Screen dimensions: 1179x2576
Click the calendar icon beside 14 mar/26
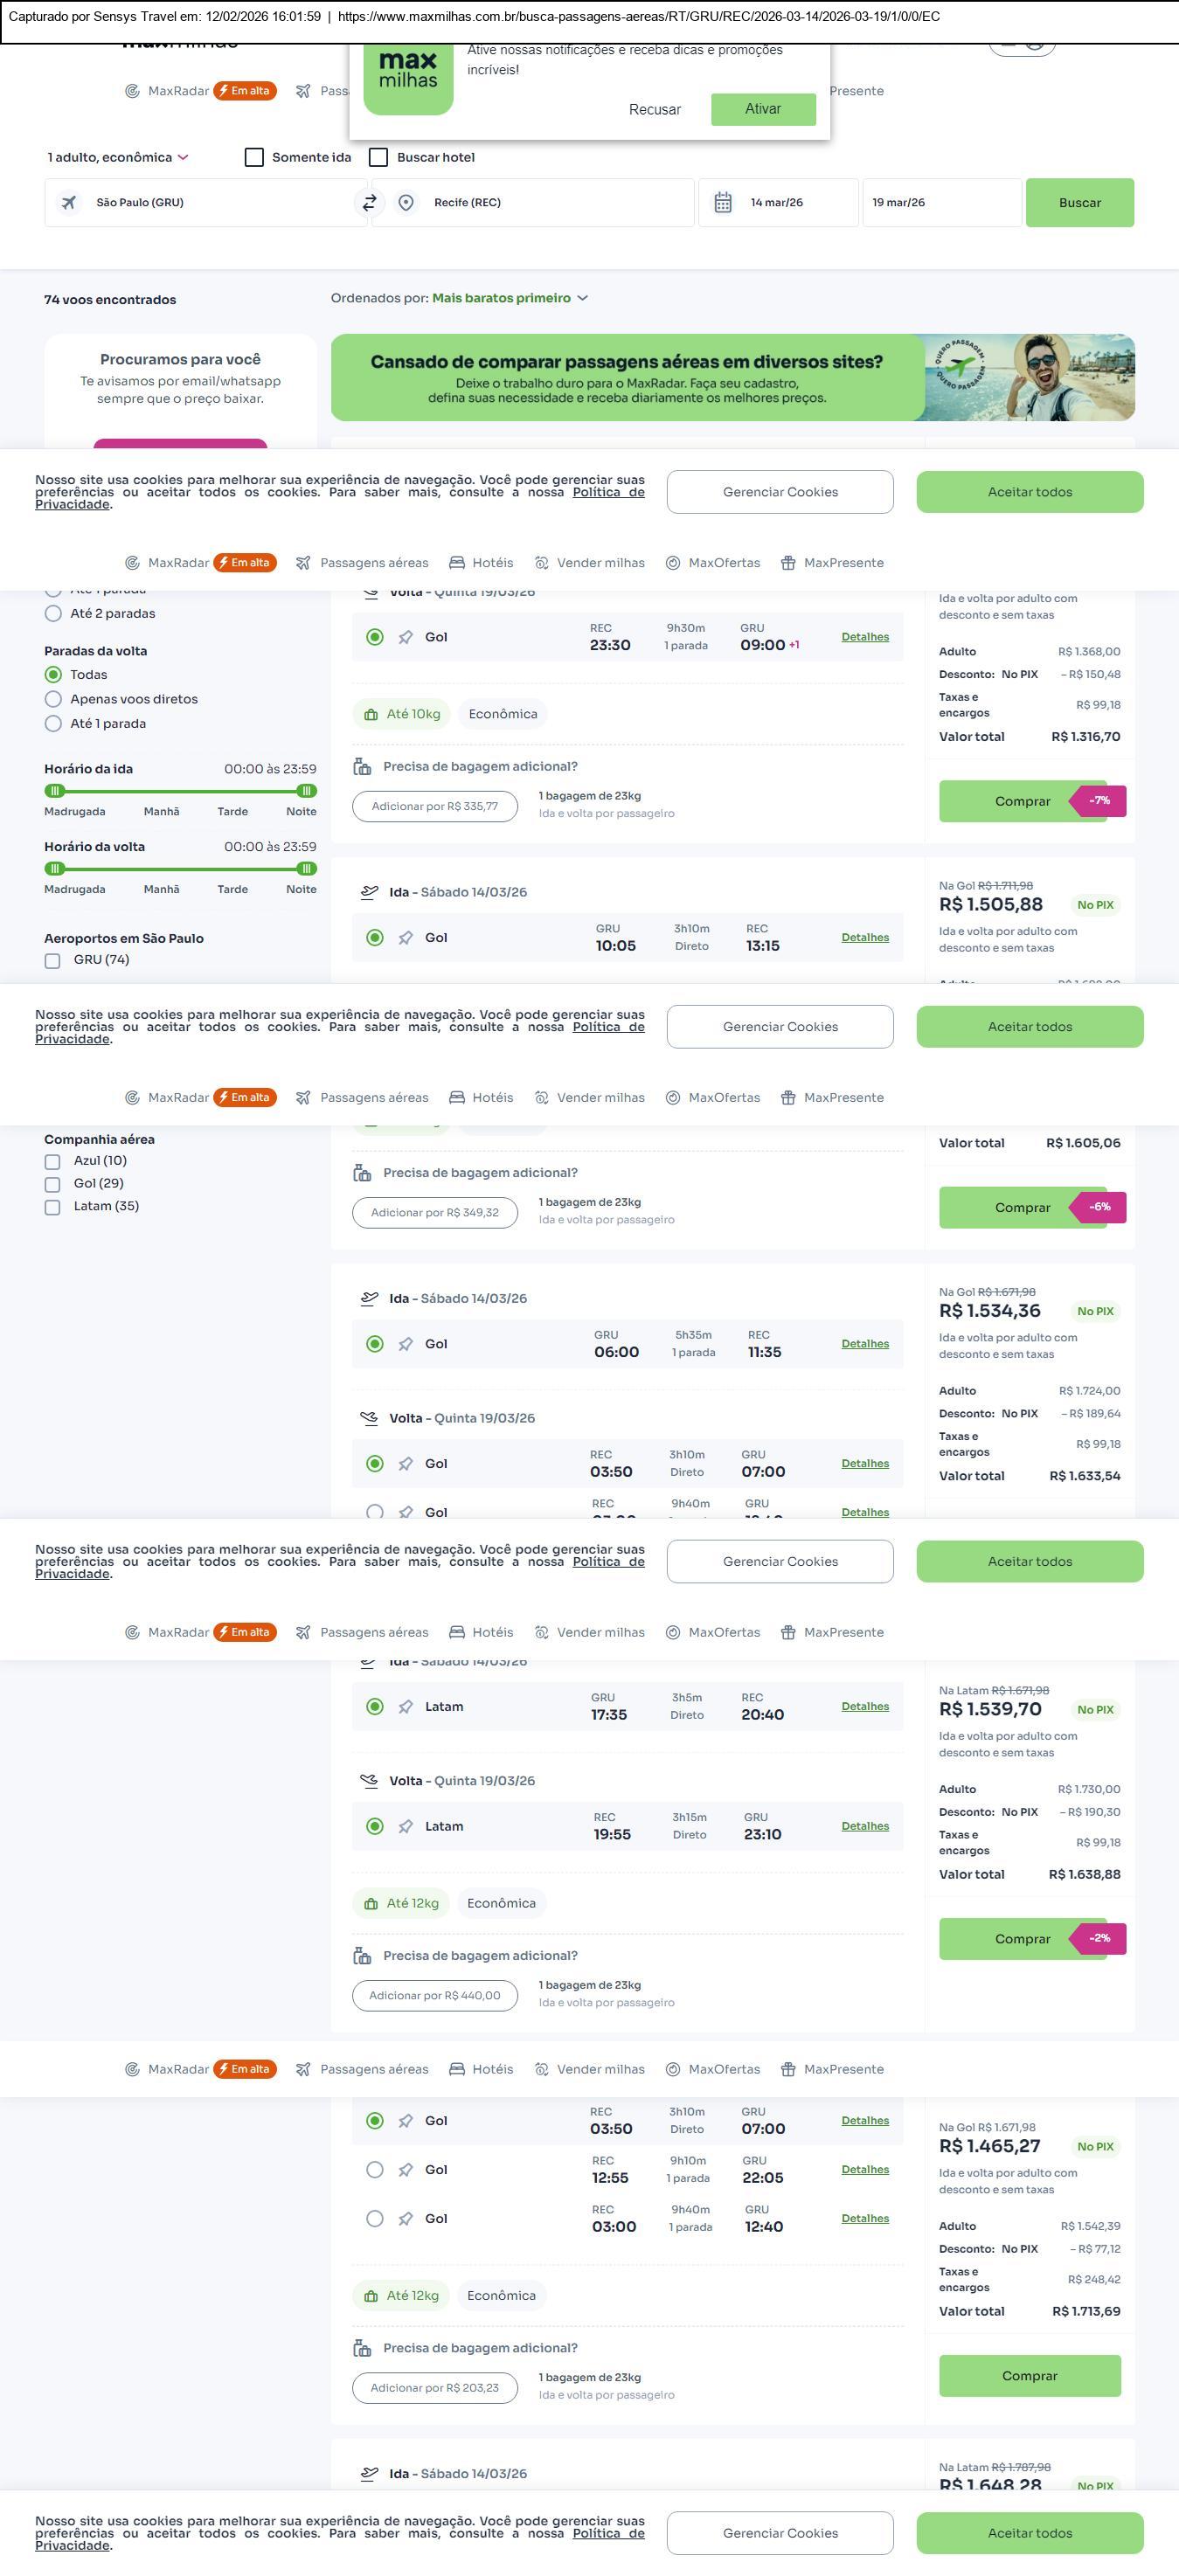723,203
